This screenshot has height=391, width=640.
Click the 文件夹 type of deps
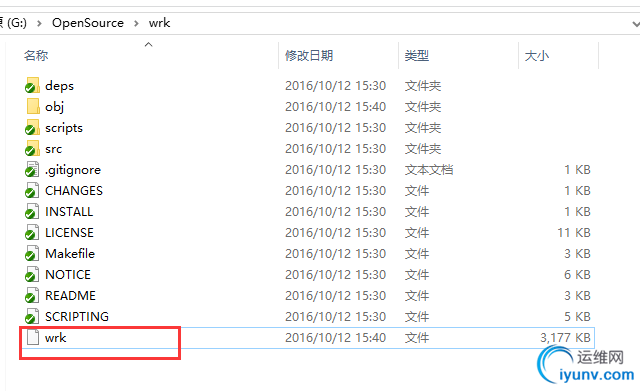(x=423, y=86)
